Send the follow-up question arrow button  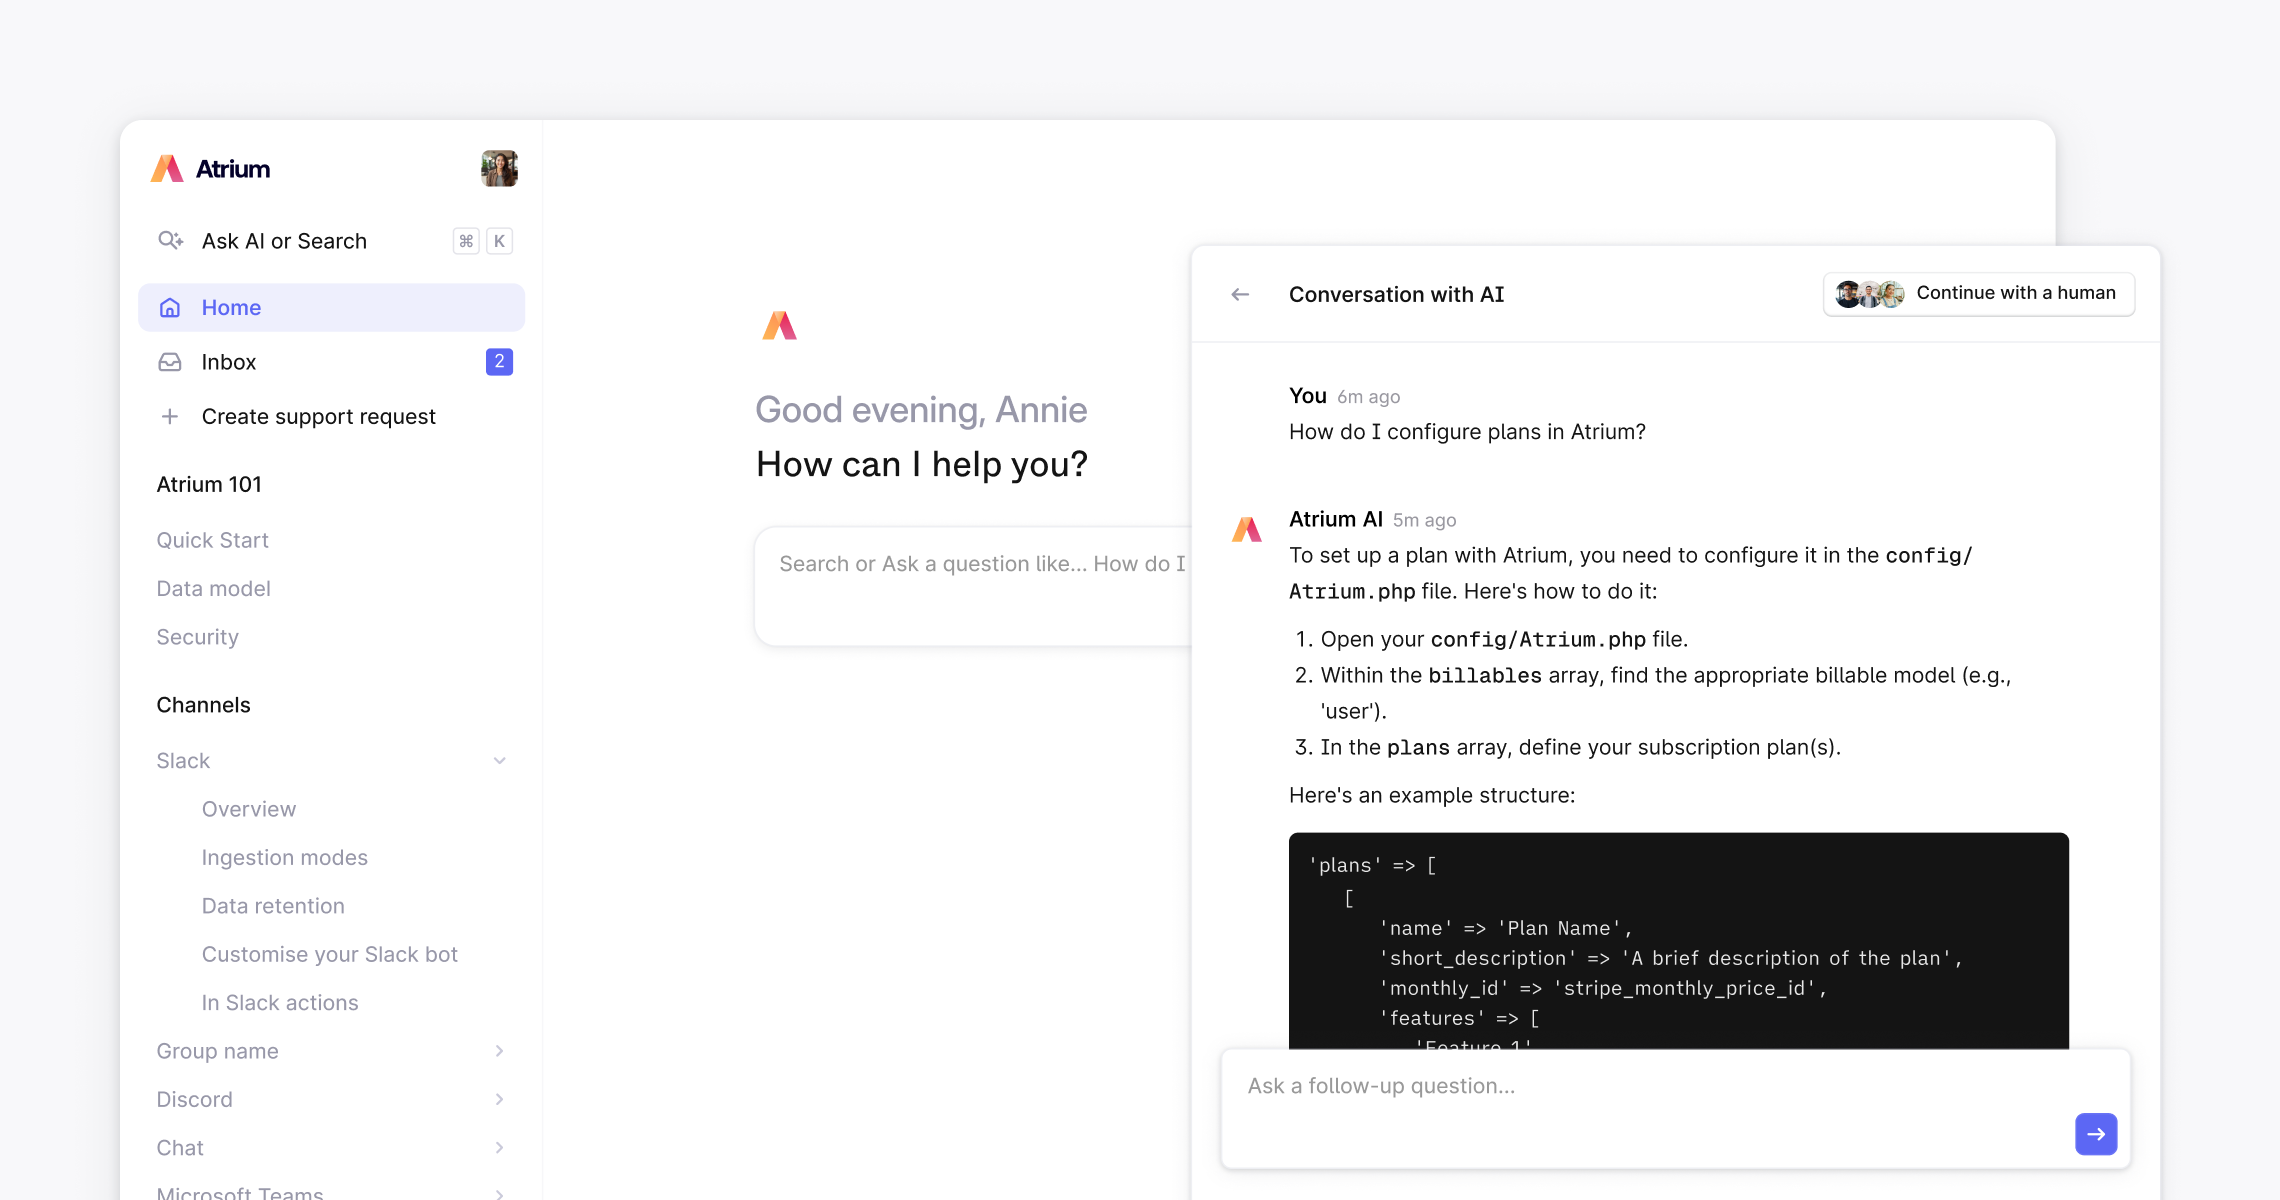click(x=2096, y=1134)
